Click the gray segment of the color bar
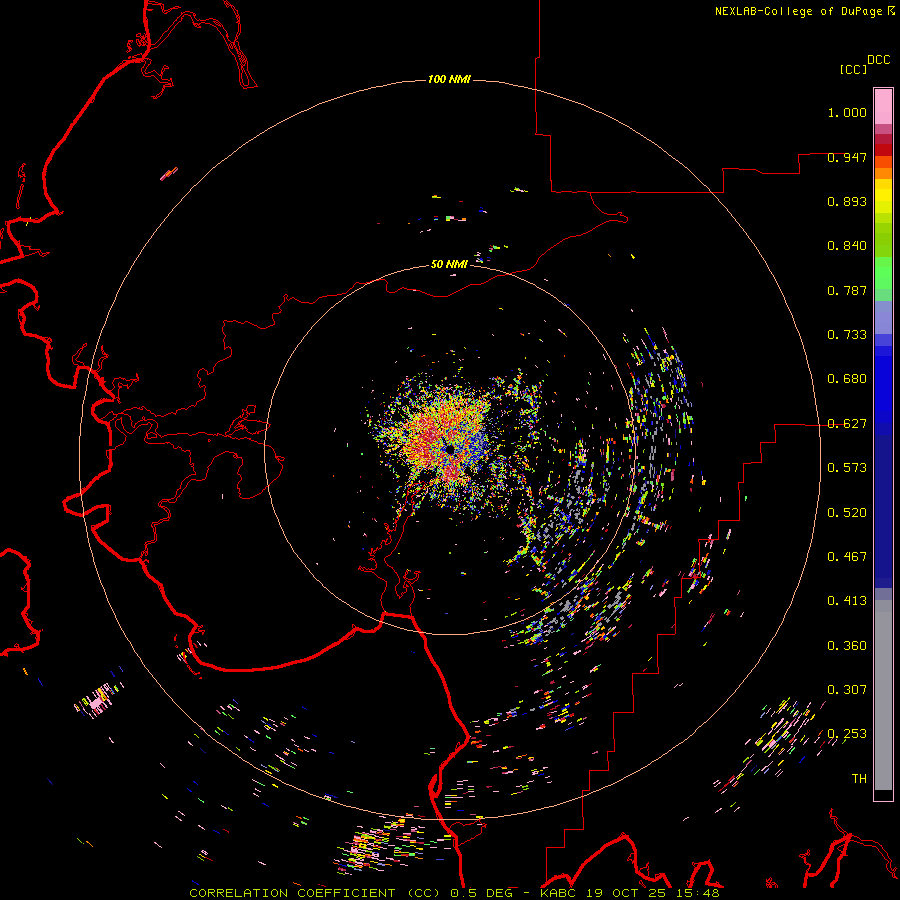The height and width of the screenshot is (900, 900). (883, 695)
